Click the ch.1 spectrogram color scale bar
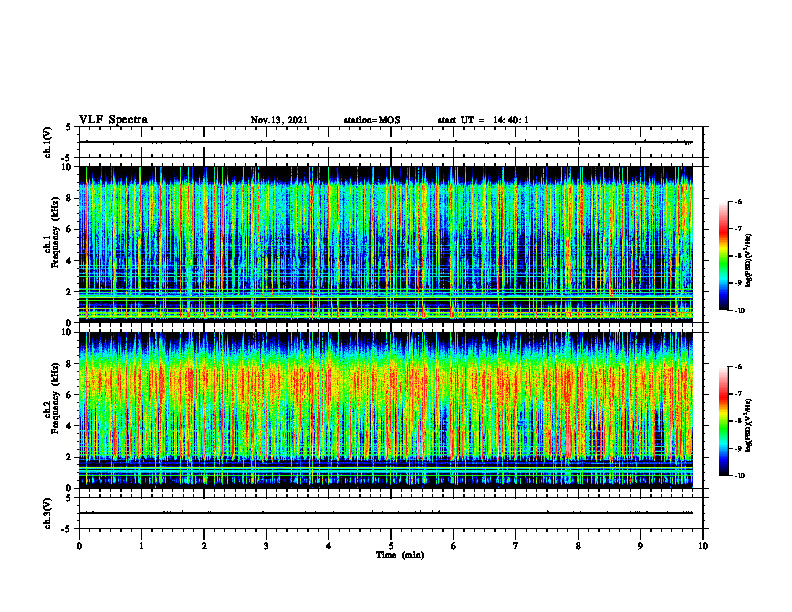This screenshot has height=612, width=792. pyautogui.click(x=723, y=256)
